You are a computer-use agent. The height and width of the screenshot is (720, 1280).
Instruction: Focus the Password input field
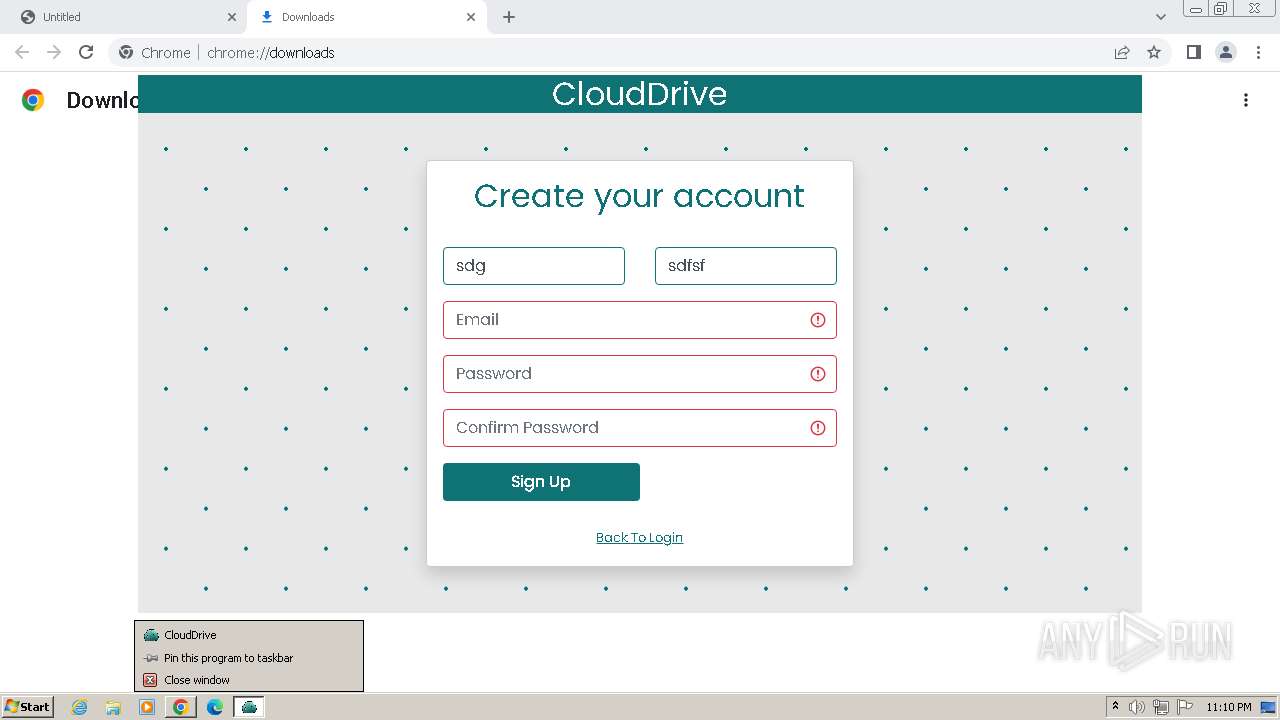pyautogui.click(x=640, y=374)
